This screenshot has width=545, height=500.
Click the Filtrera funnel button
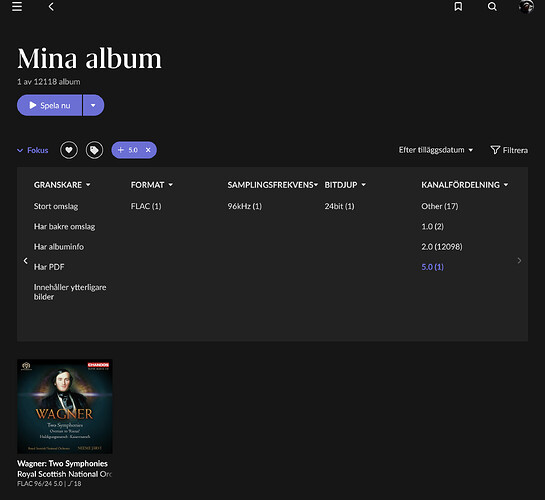click(x=509, y=150)
